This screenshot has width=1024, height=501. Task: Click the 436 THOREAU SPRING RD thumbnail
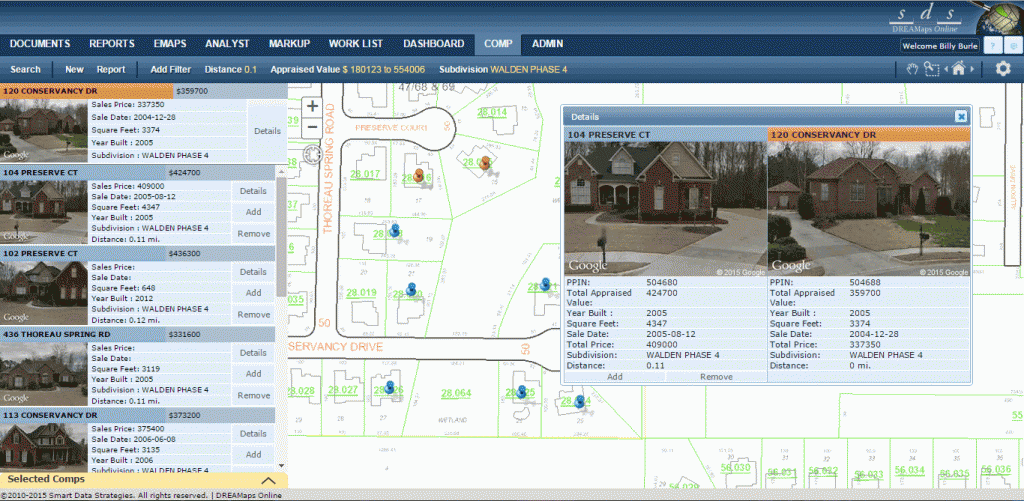click(44, 374)
